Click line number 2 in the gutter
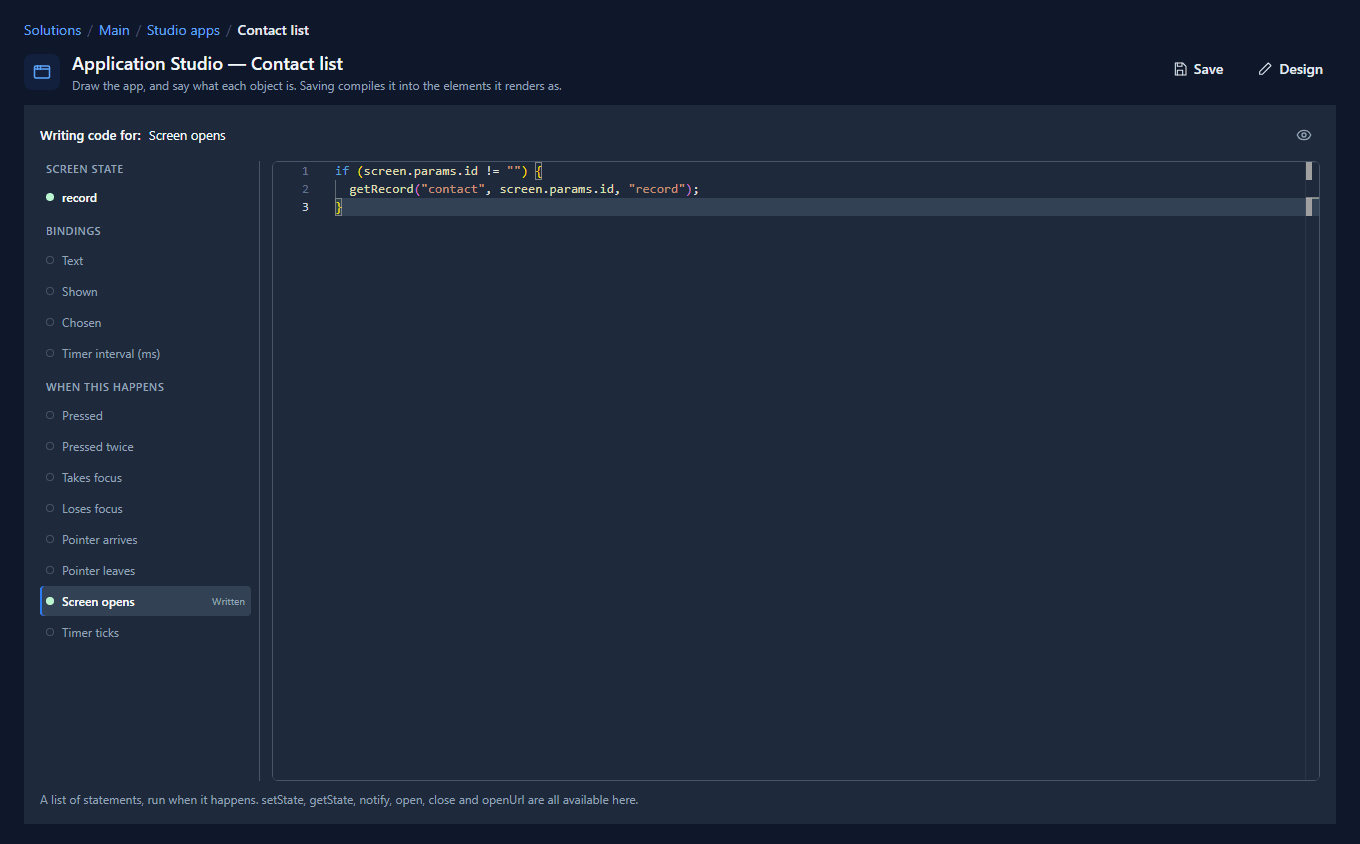 pos(305,189)
